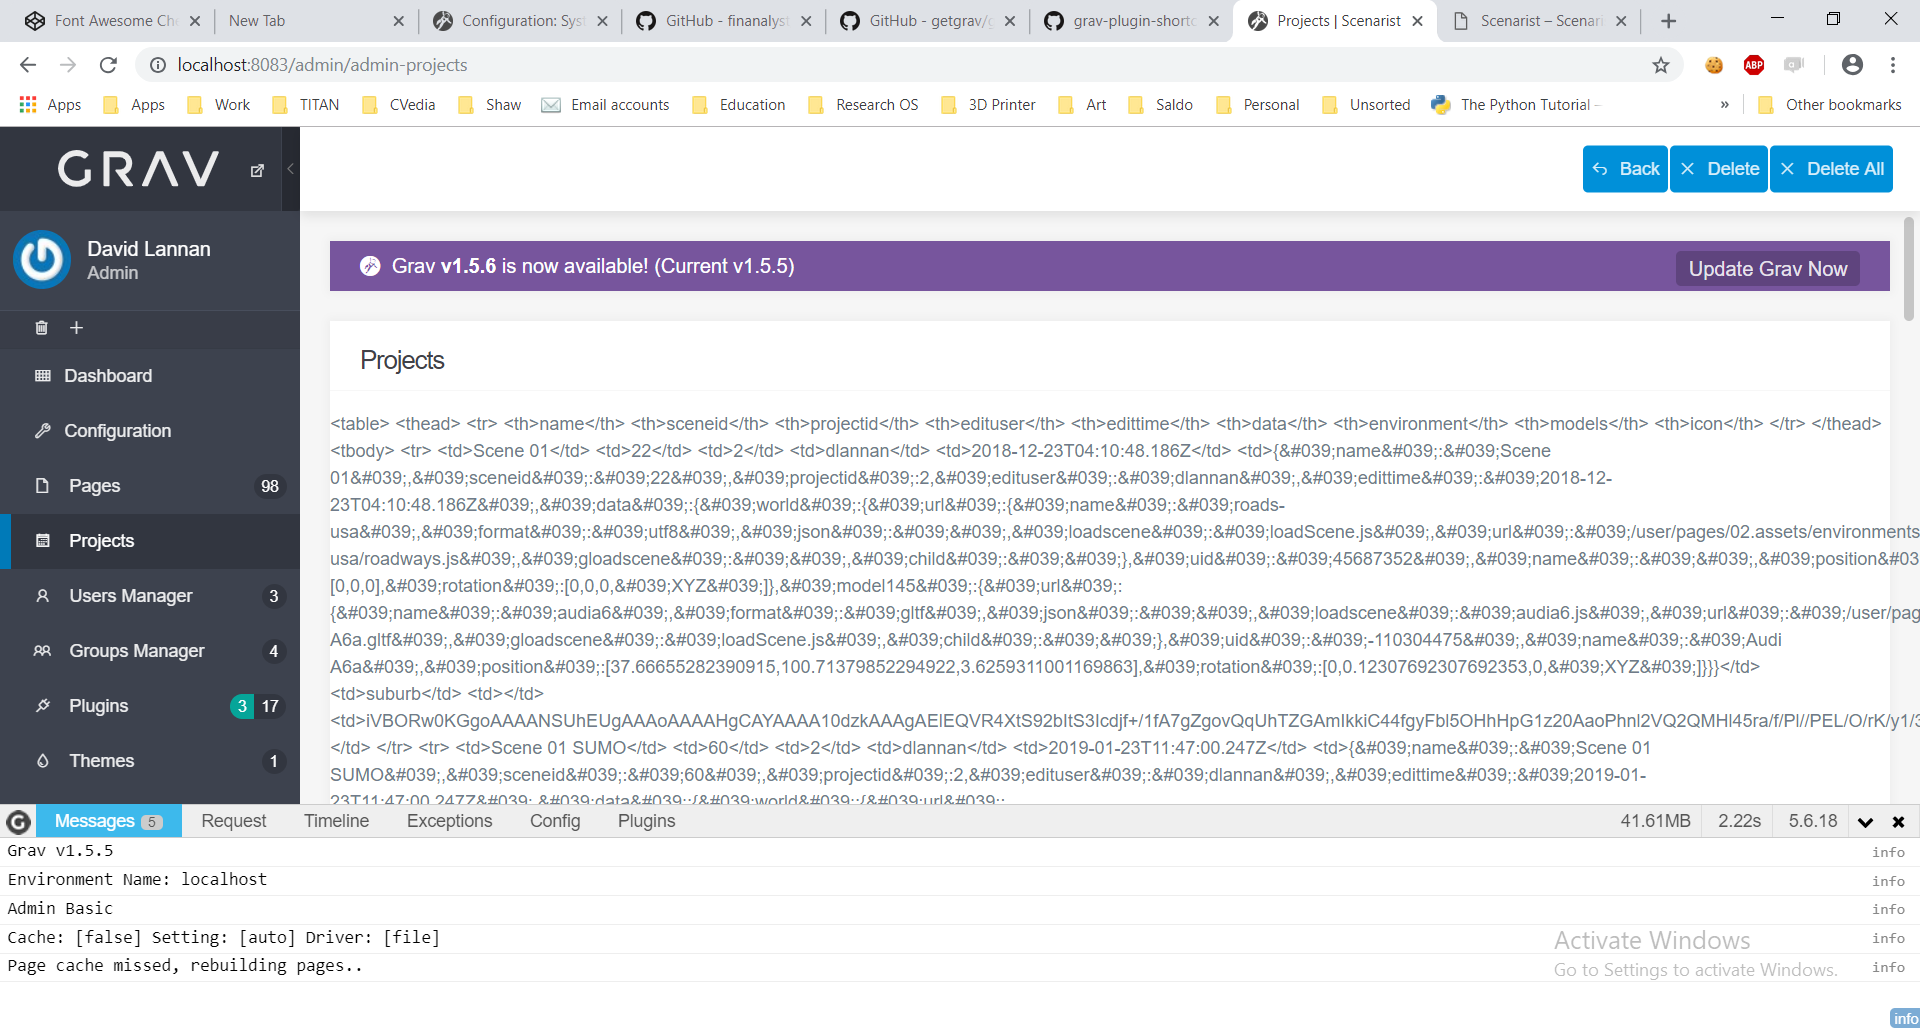The width and height of the screenshot is (1920, 1030).
Task: Click the cookie extension icon
Action: click(x=1714, y=65)
